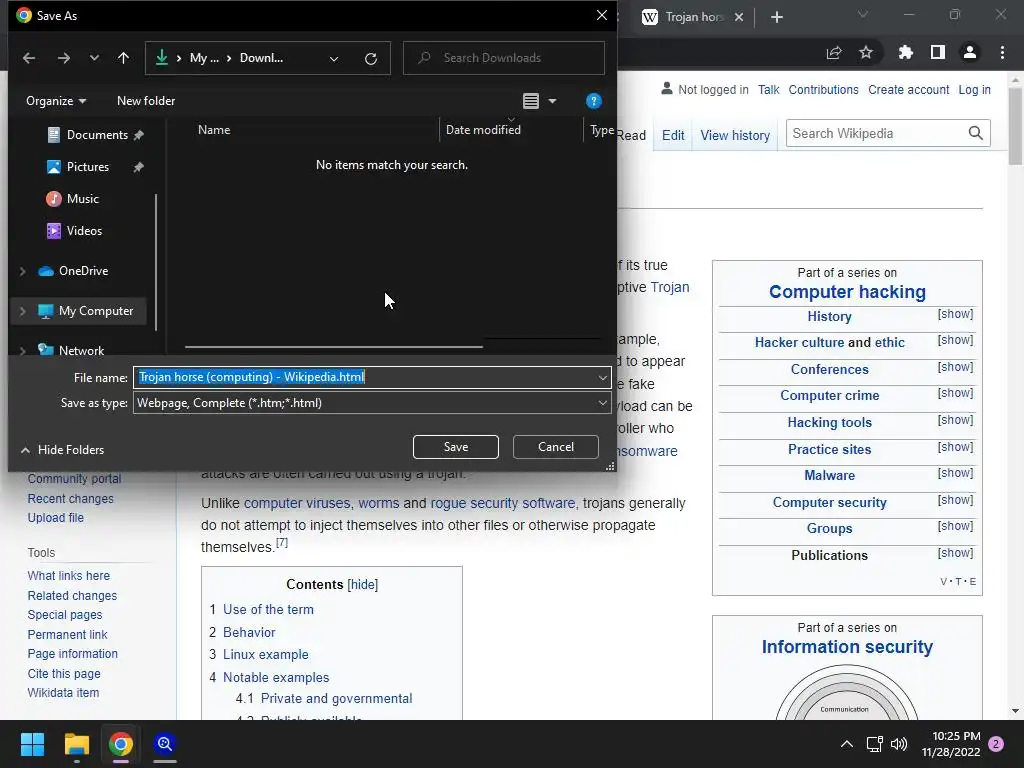Show the Malware section
The width and height of the screenshot is (1024, 768).
point(955,473)
